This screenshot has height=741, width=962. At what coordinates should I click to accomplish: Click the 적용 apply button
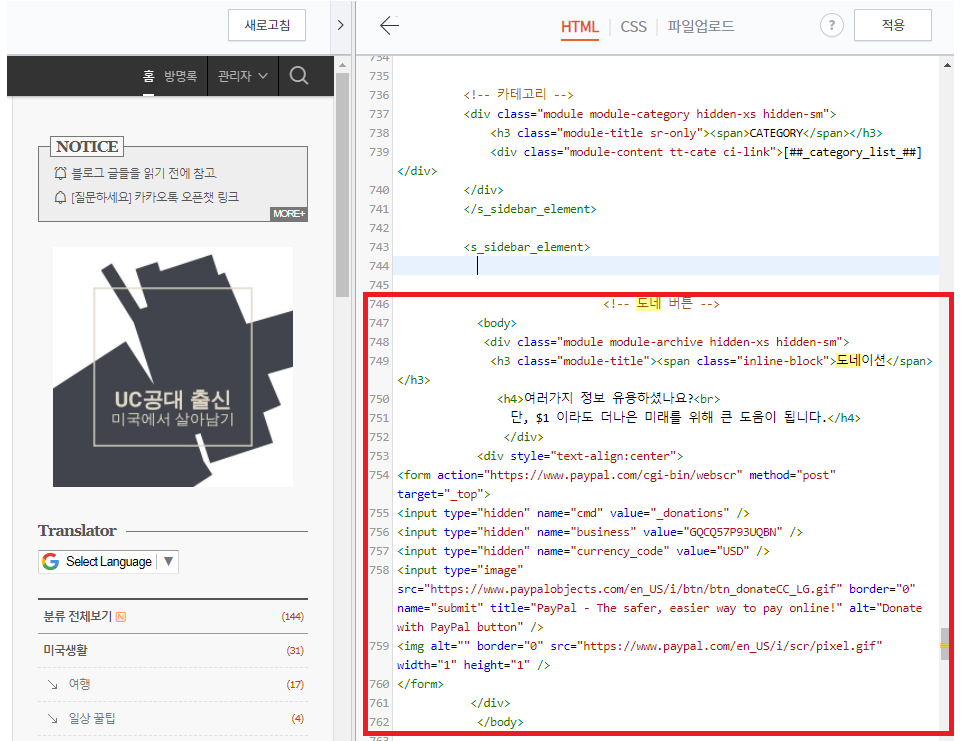pyautogui.click(x=893, y=25)
